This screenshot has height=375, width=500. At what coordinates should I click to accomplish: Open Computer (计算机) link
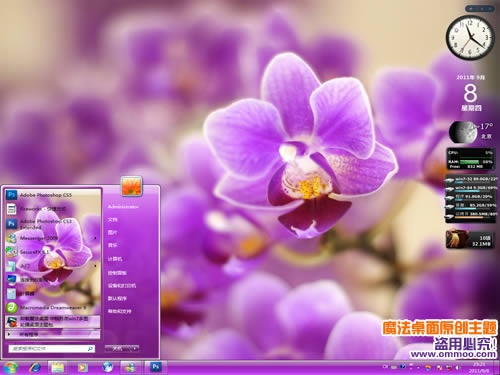pos(115,259)
